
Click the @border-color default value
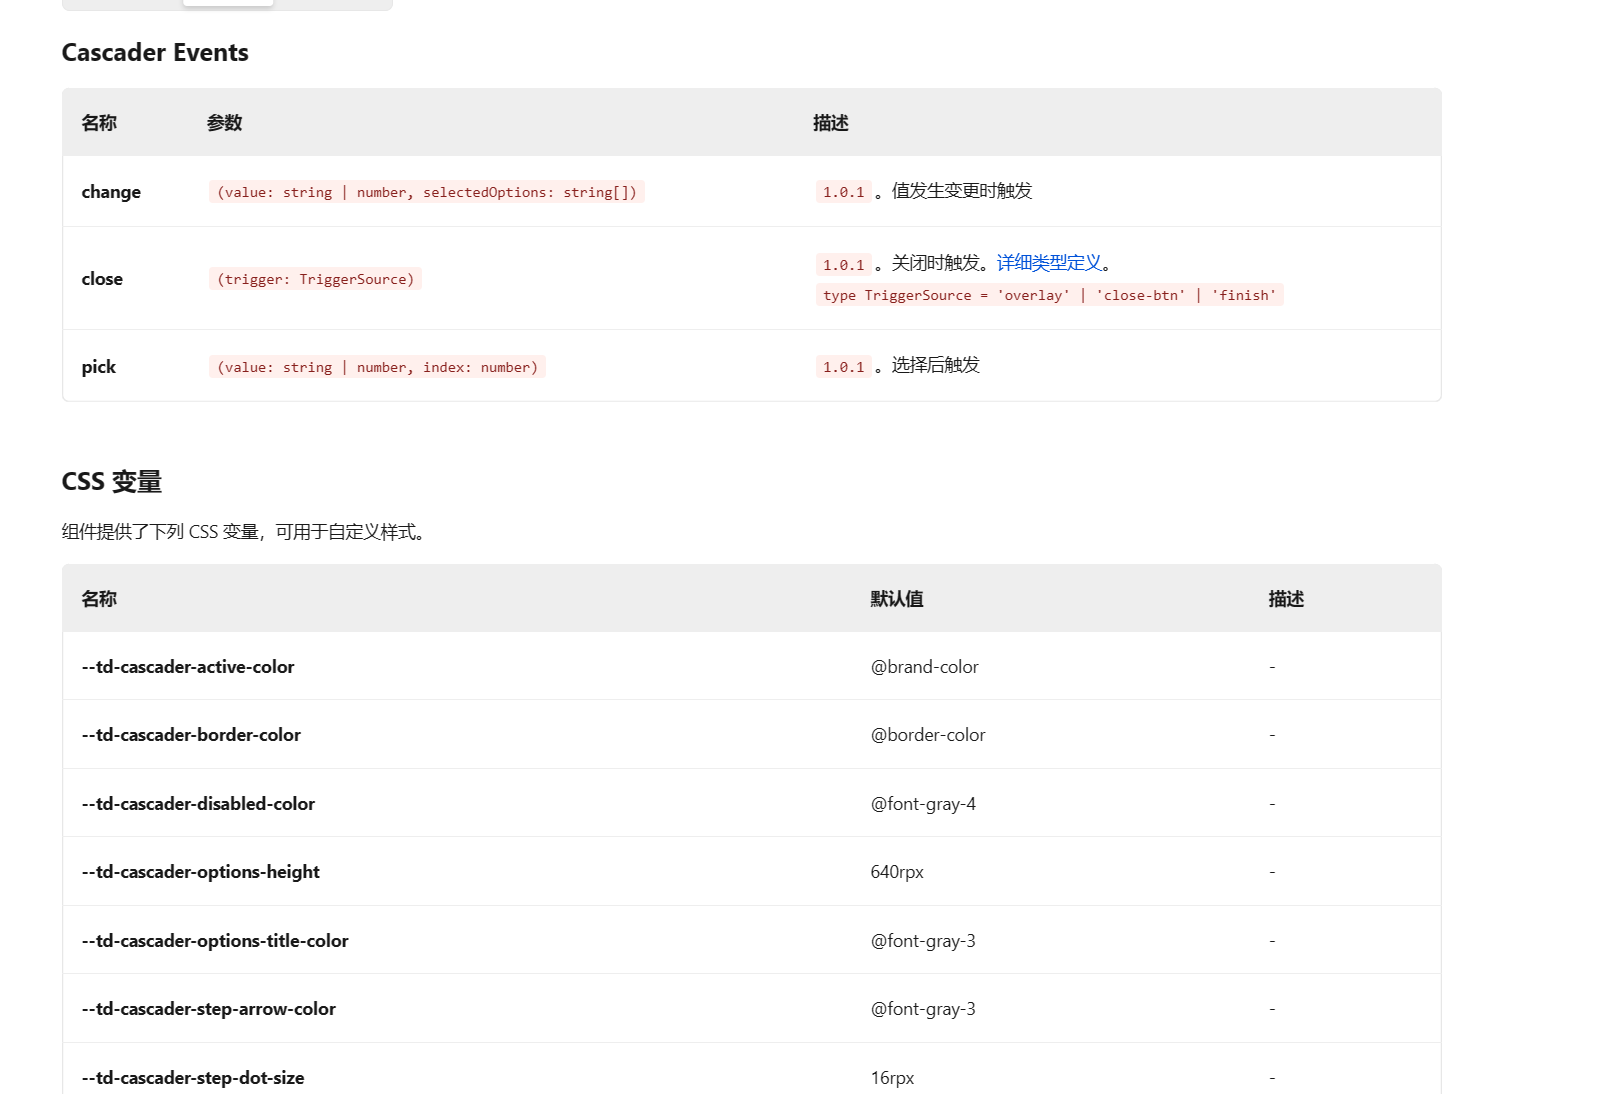[x=928, y=735]
